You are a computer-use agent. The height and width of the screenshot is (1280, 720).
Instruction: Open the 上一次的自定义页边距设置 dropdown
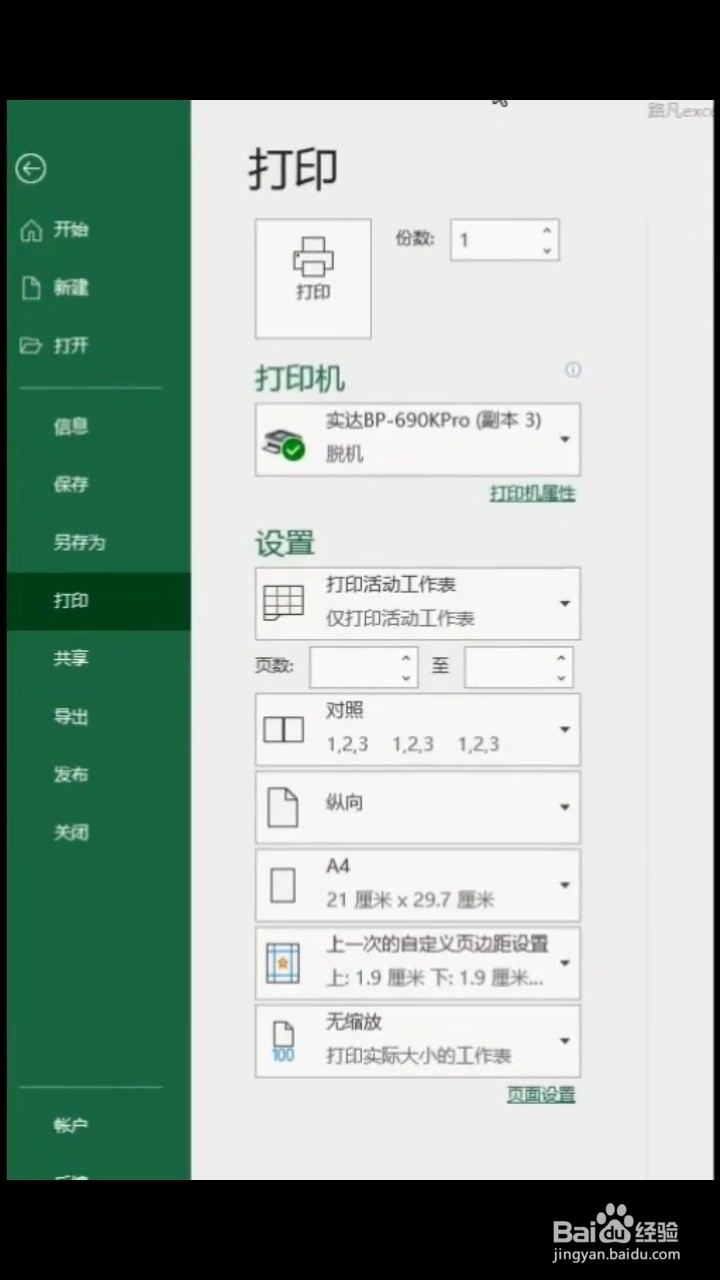418,963
